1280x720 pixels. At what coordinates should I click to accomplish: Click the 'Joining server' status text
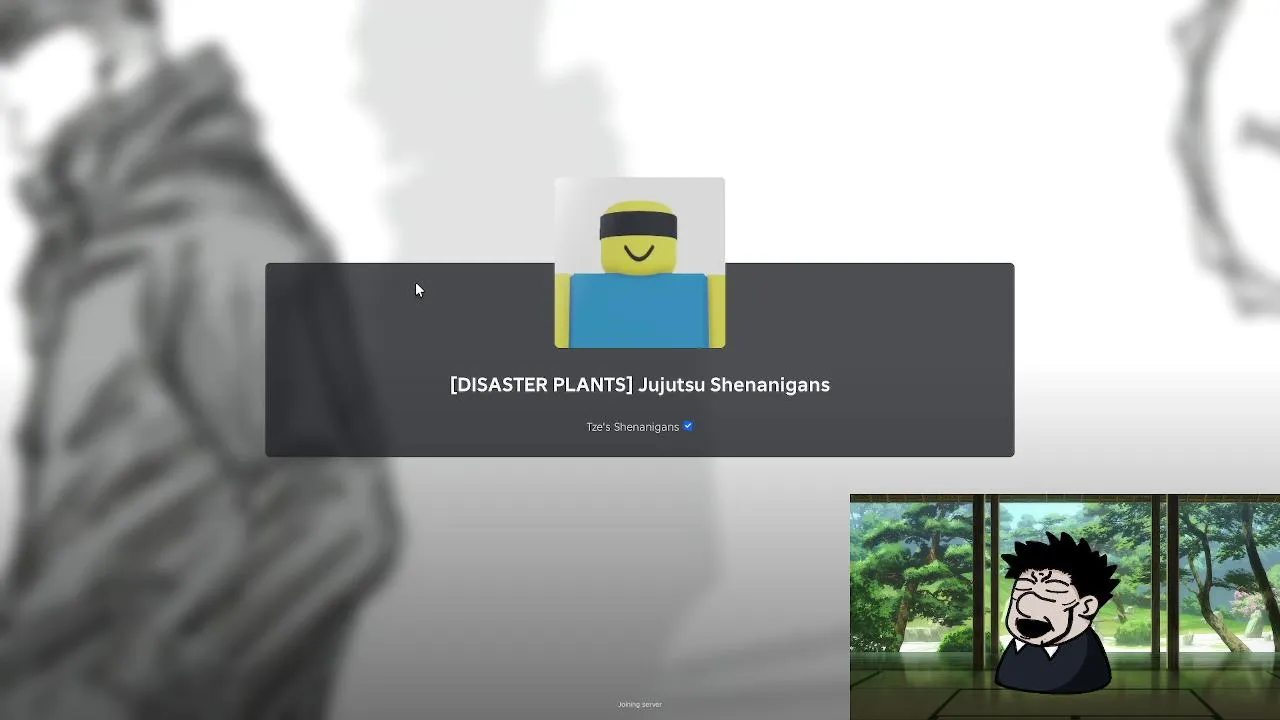click(x=640, y=704)
